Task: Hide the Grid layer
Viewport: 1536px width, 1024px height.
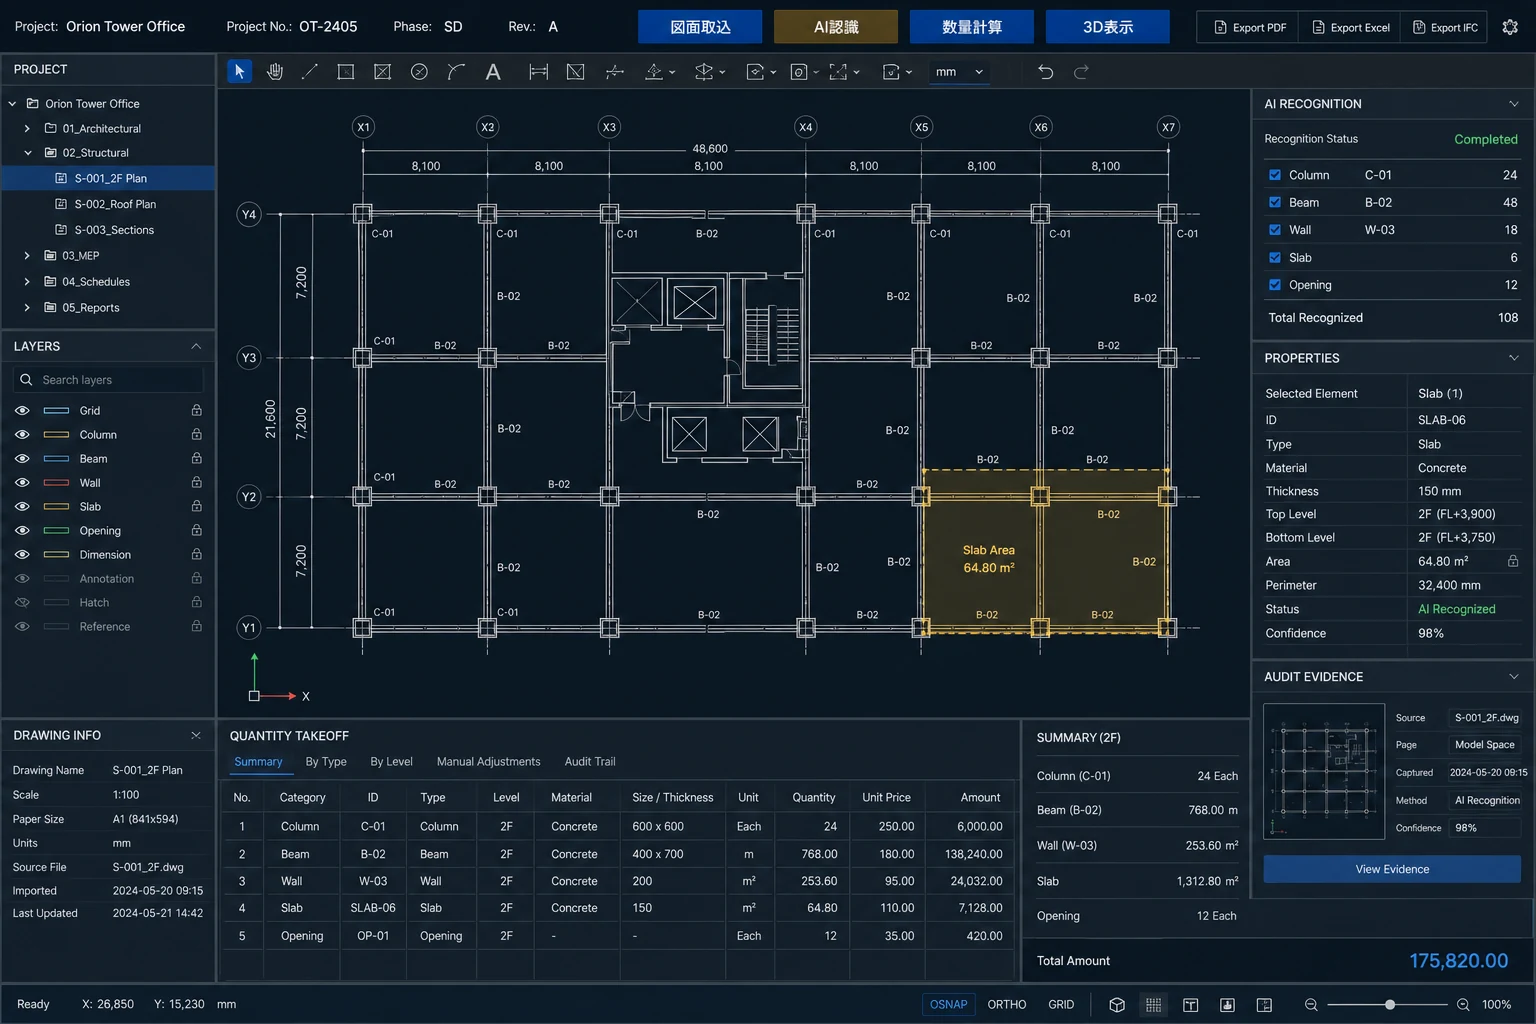Action: (22, 410)
